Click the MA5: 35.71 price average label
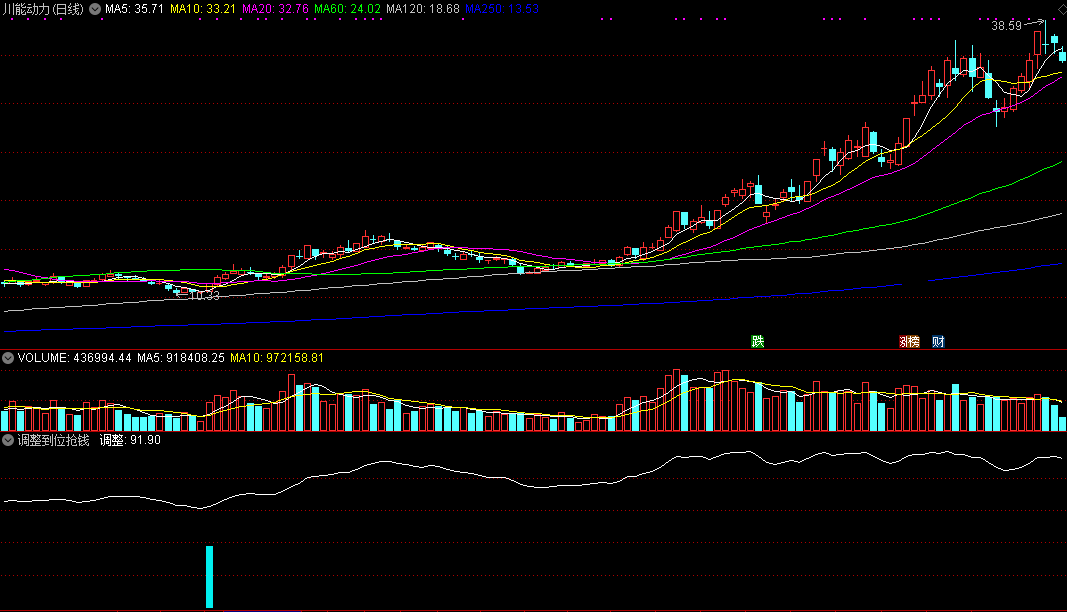 point(134,10)
